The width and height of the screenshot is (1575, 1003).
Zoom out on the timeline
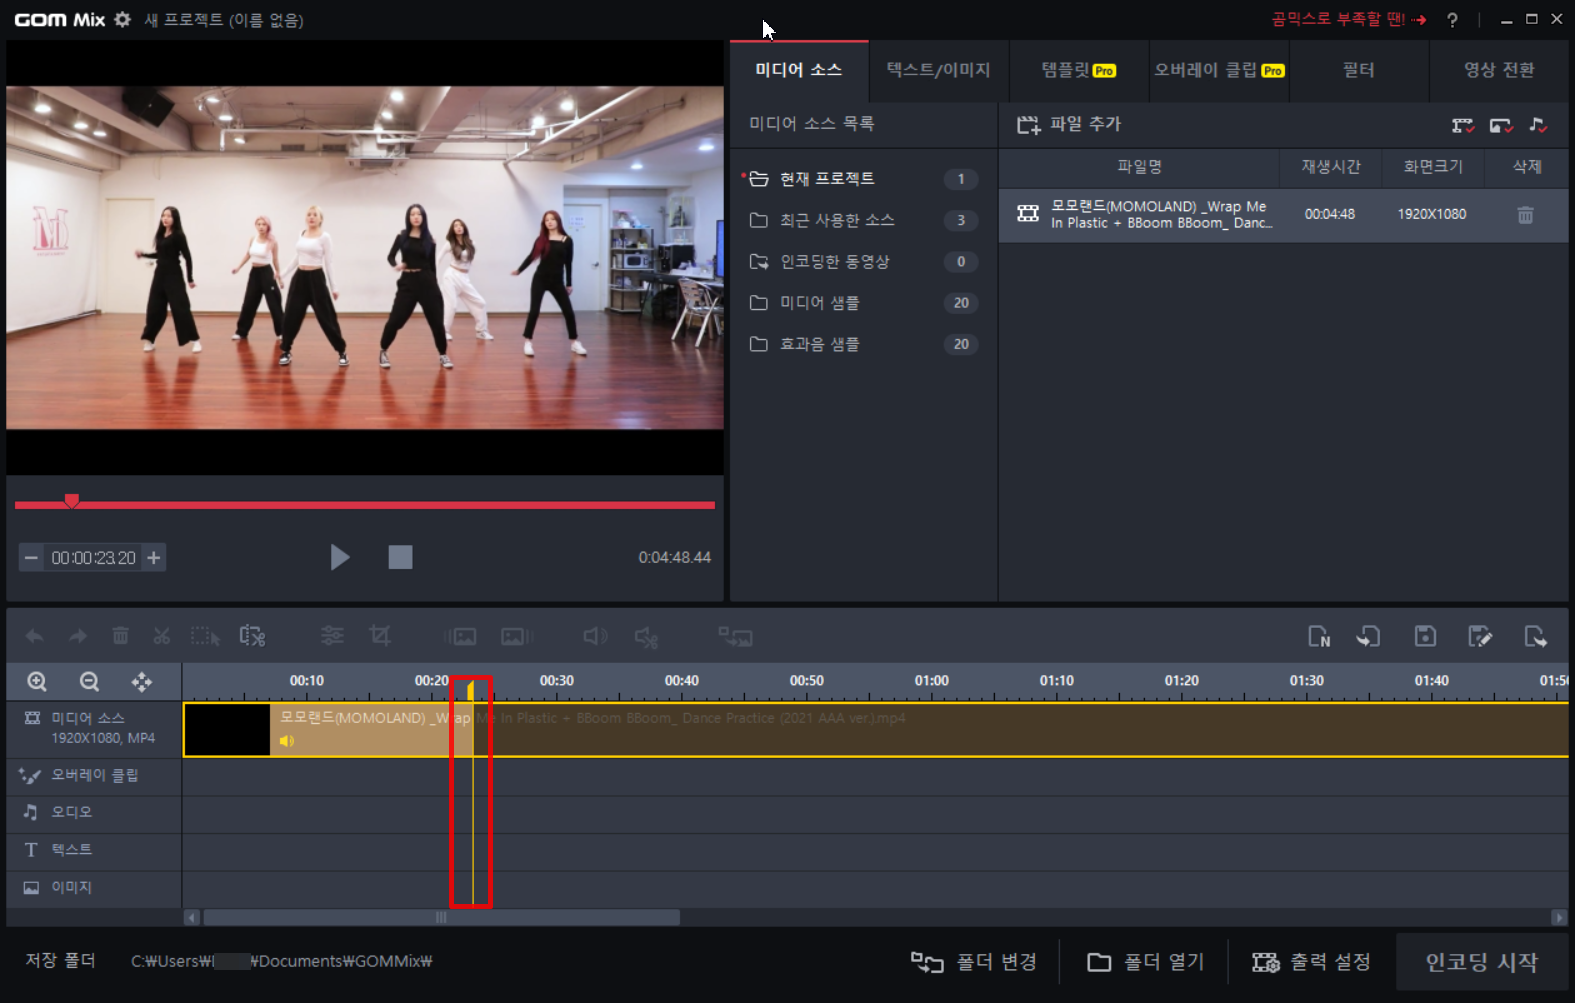(x=89, y=681)
